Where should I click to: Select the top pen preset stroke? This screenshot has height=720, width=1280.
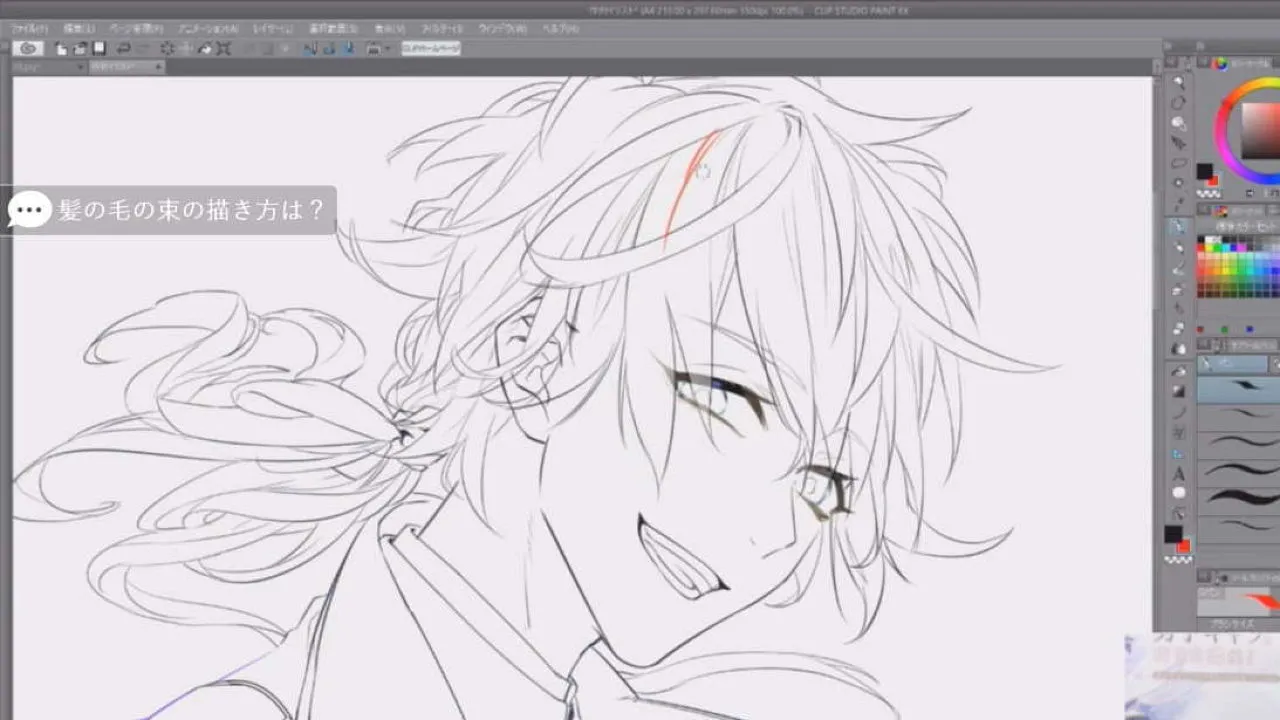(x=1238, y=386)
